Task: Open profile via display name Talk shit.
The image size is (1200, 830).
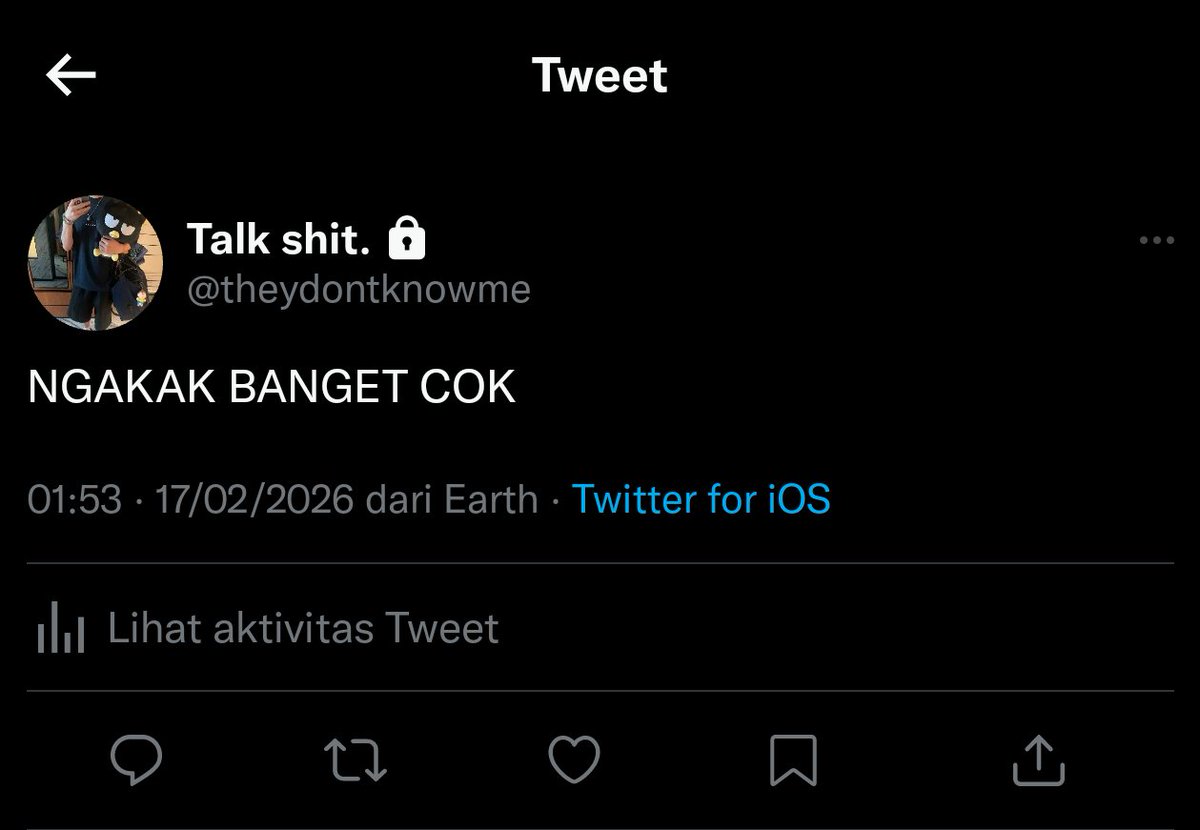Action: (279, 239)
